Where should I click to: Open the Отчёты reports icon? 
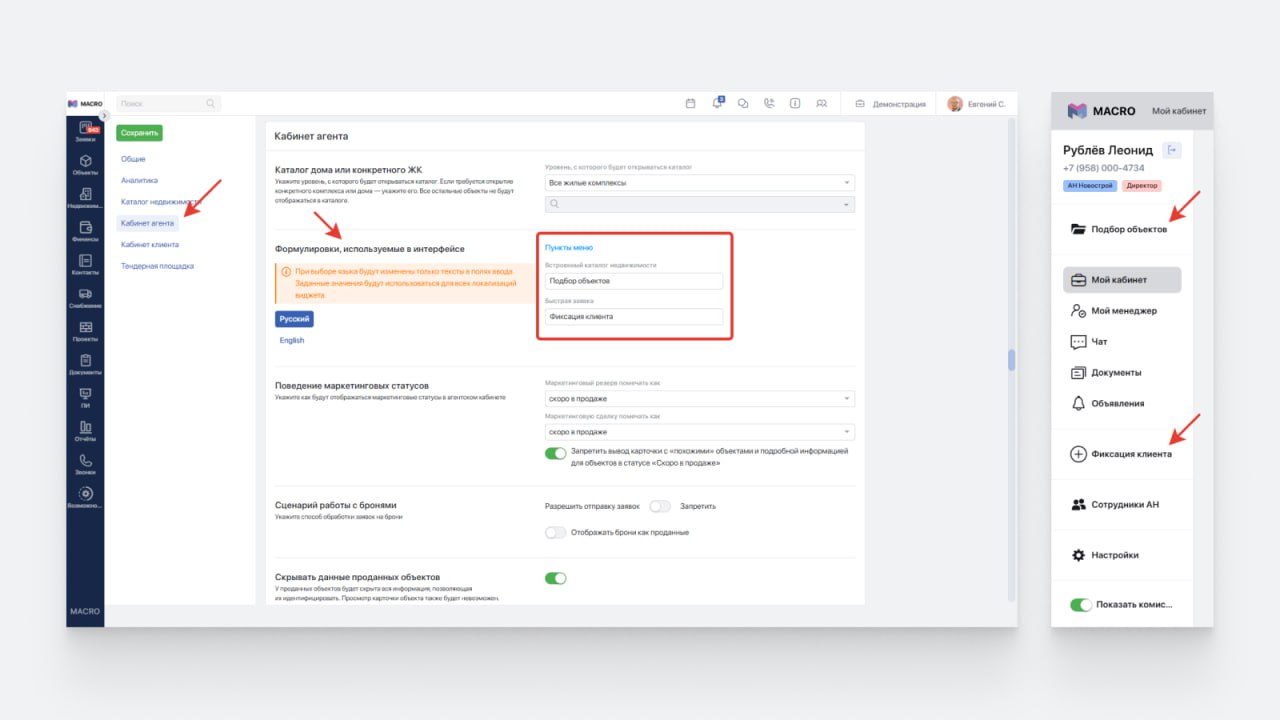[85, 431]
